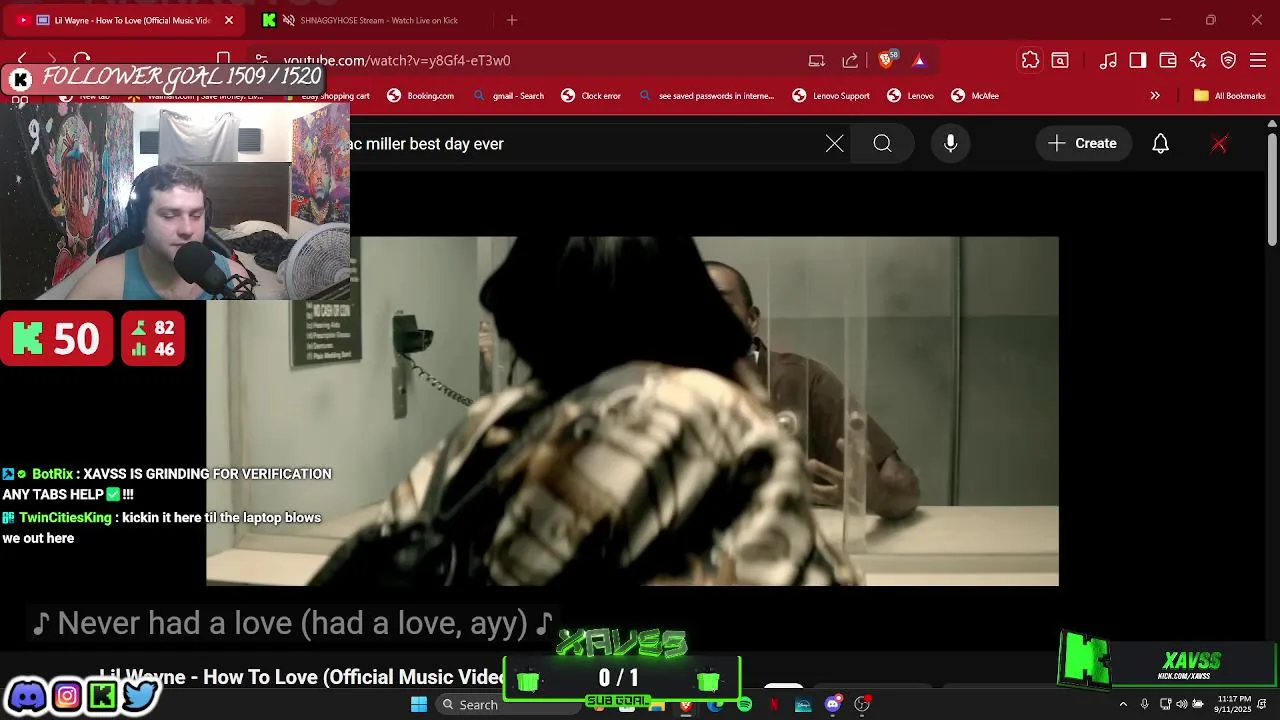This screenshot has height=720, width=1280.
Task: Clear the YouTube search box with X
Action: coord(835,144)
